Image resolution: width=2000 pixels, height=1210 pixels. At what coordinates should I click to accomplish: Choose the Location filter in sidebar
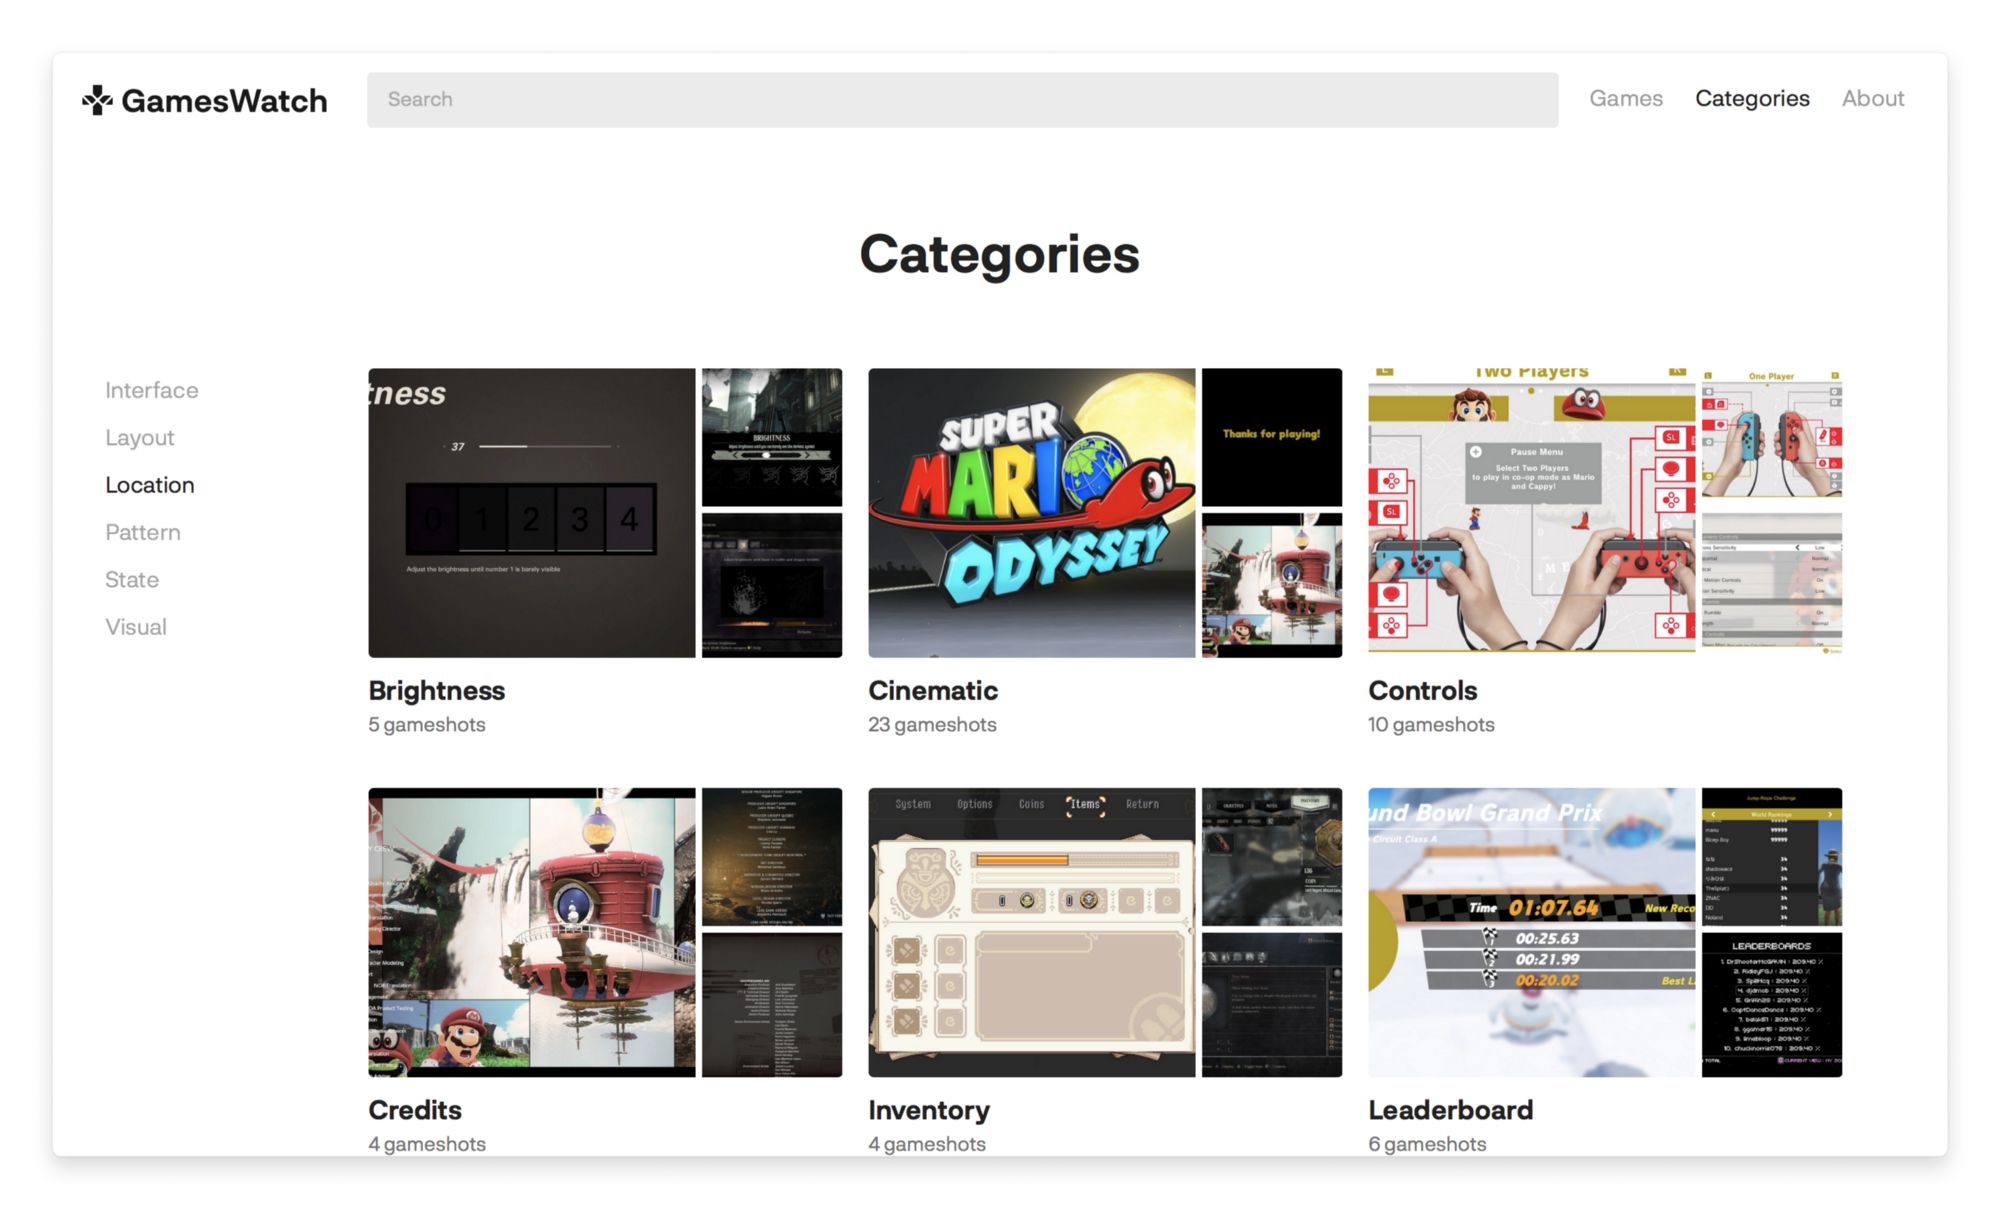click(x=149, y=485)
